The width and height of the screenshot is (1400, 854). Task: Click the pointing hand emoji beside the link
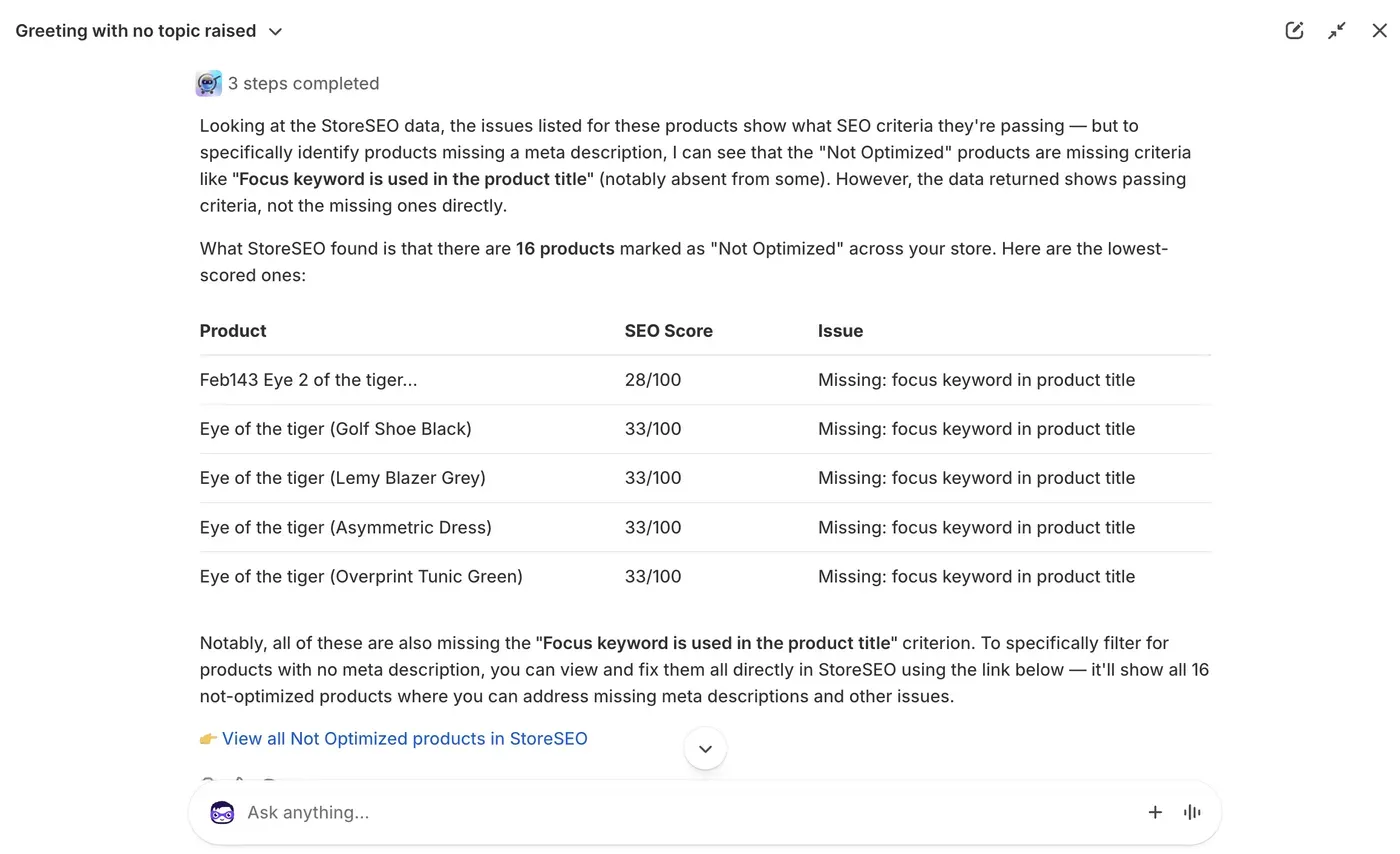click(x=208, y=739)
